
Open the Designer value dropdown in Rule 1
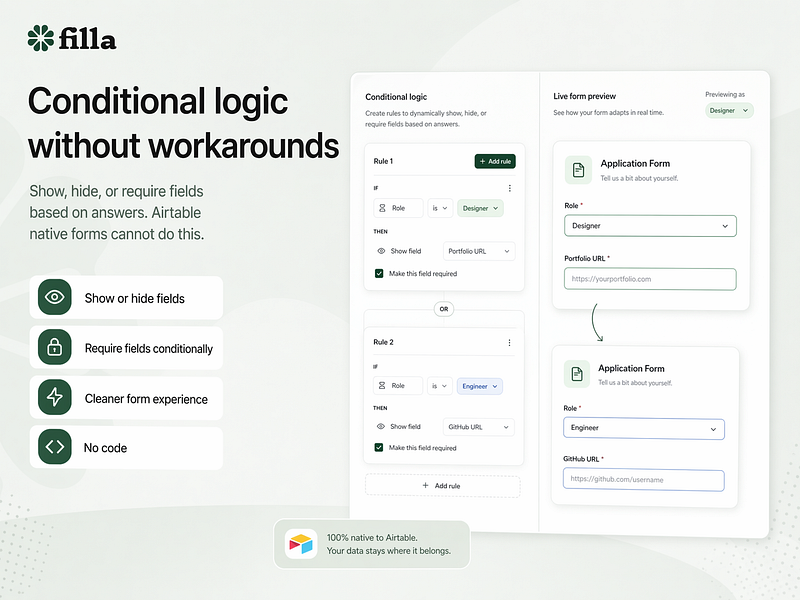coord(480,208)
